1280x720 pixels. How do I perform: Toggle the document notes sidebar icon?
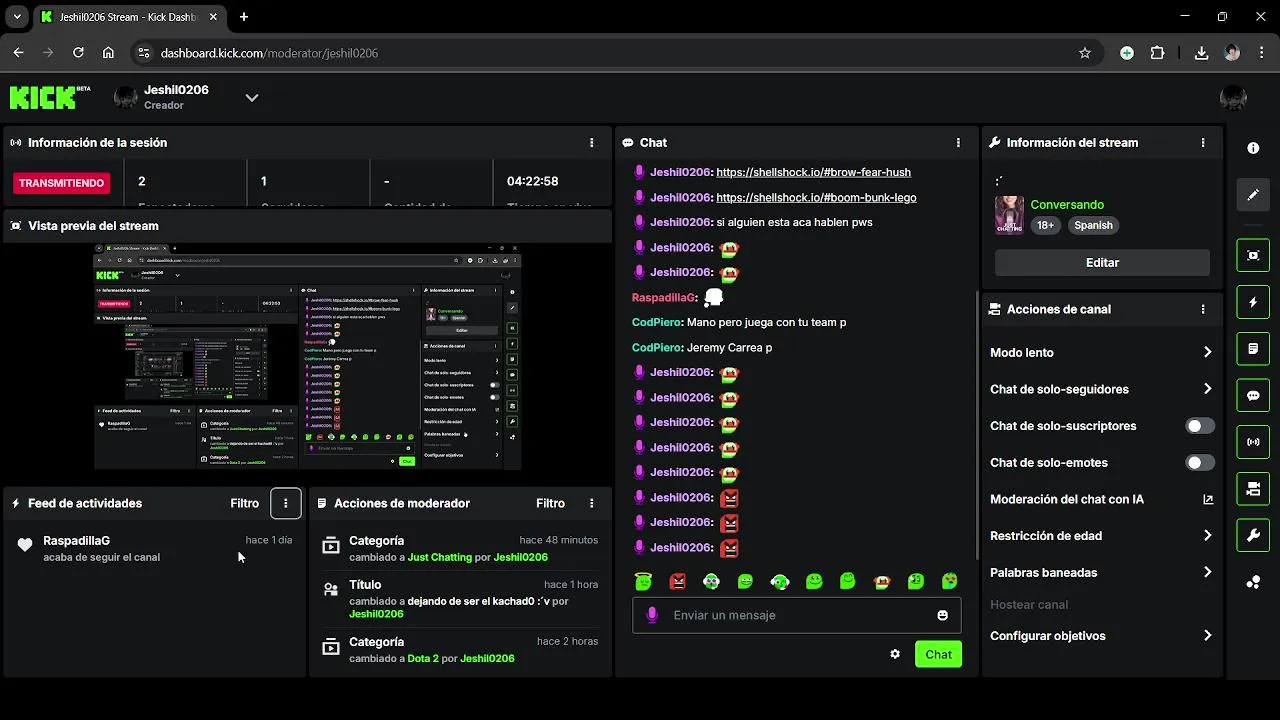[x=1253, y=349]
